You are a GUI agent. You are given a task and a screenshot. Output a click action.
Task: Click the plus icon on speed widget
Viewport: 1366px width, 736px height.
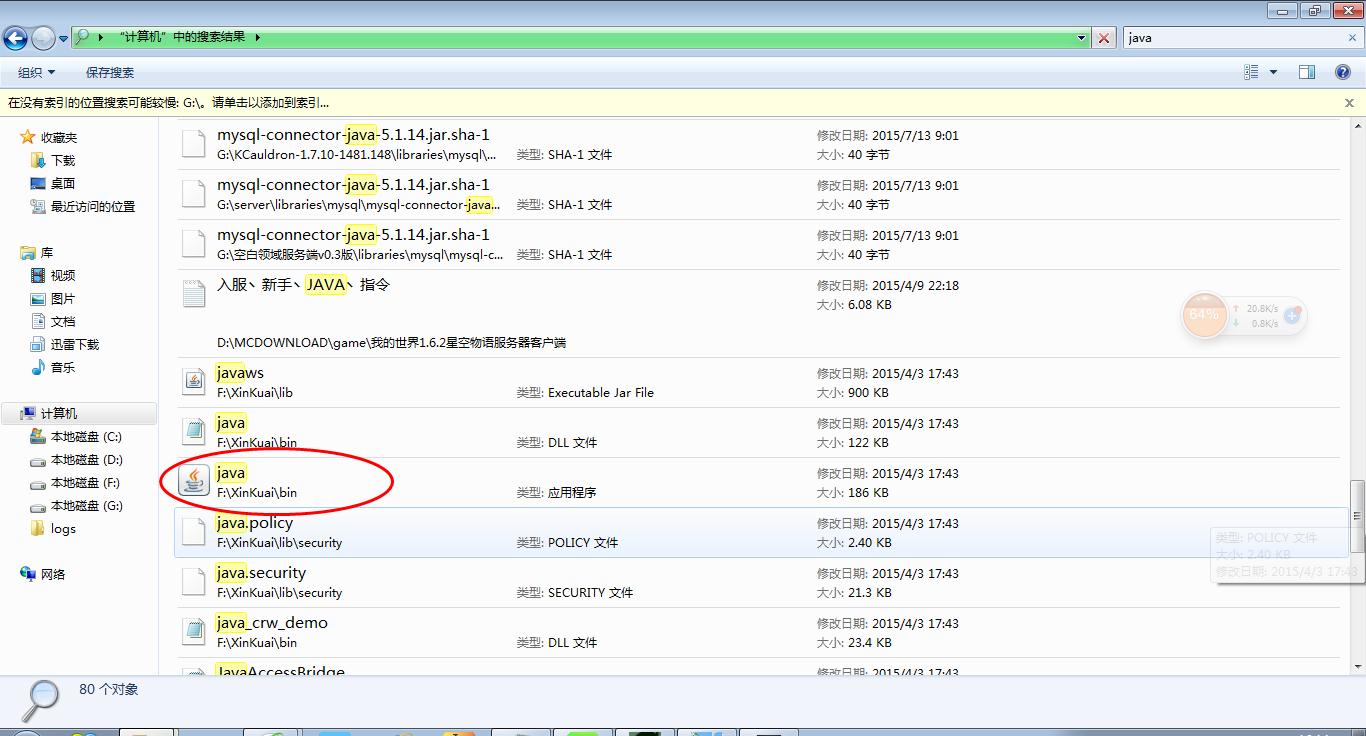pyautogui.click(x=1292, y=315)
